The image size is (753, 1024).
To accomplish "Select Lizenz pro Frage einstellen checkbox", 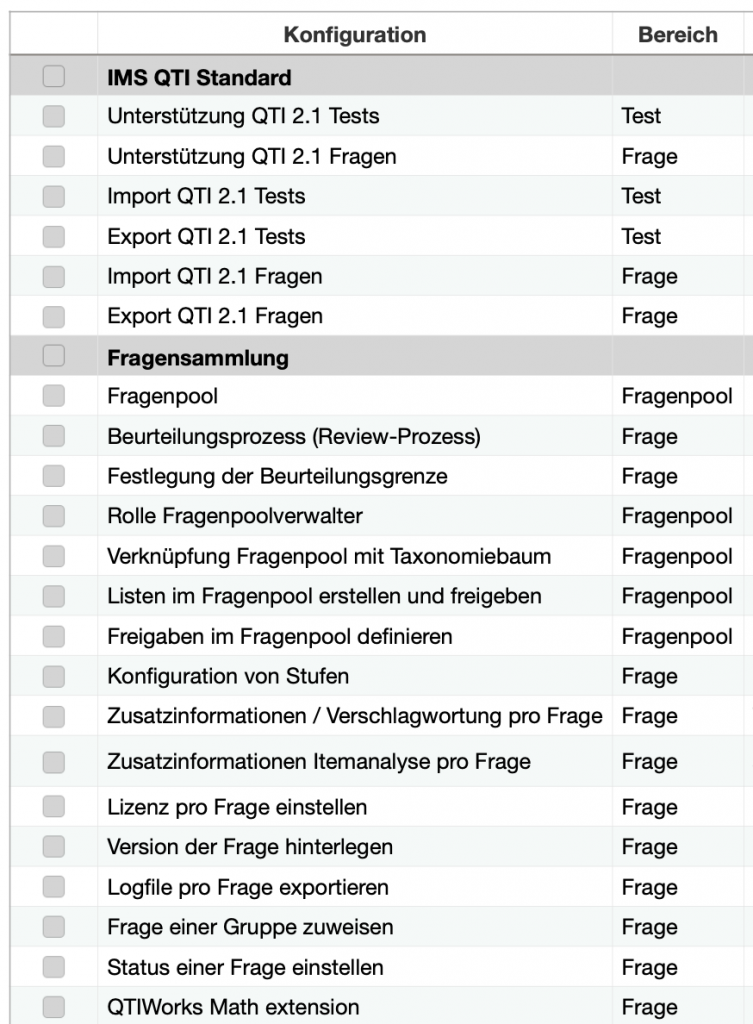I will tap(54, 807).
